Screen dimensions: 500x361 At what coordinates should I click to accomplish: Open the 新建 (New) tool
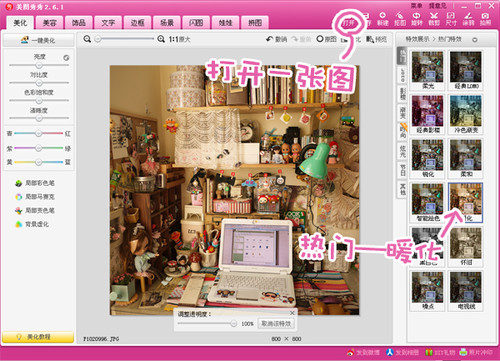point(383,19)
